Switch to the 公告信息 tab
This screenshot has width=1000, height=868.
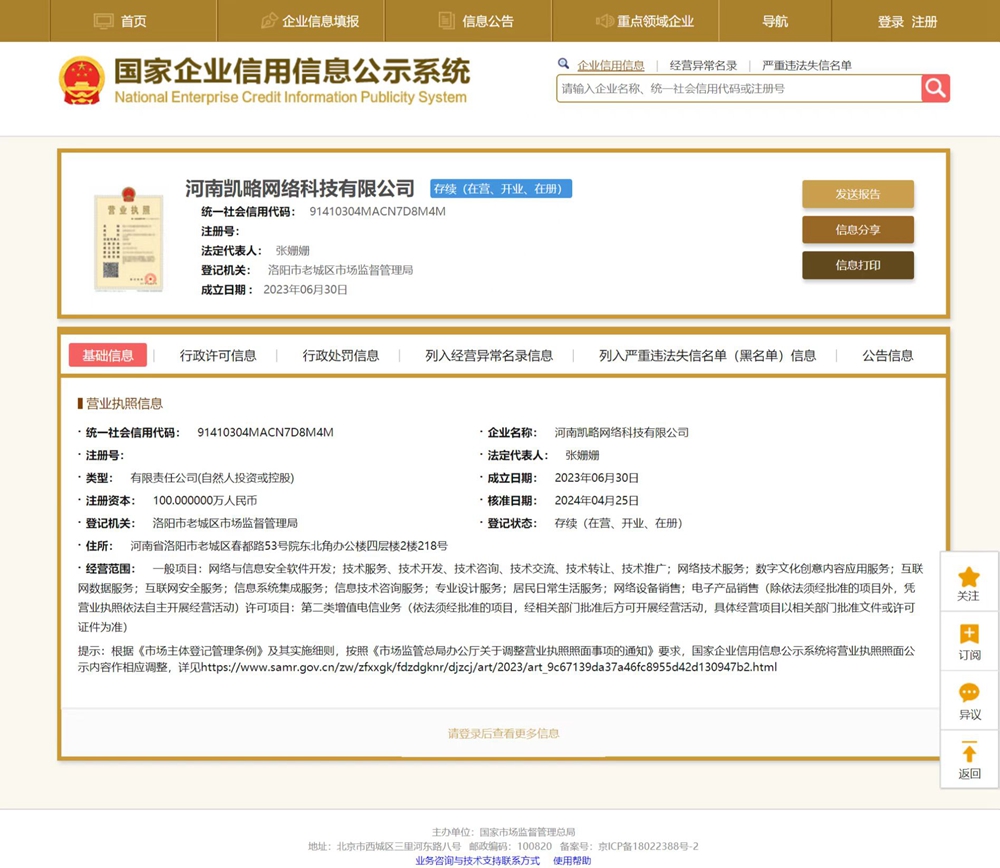pyautogui.click(x=888, y=355)
